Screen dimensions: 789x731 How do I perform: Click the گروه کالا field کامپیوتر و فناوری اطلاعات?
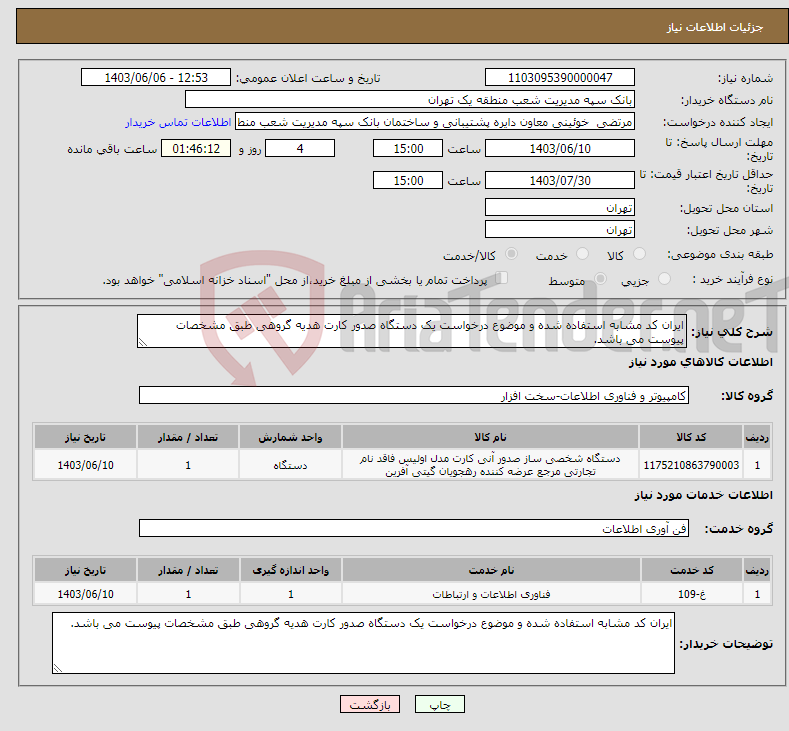coord(414,395)
